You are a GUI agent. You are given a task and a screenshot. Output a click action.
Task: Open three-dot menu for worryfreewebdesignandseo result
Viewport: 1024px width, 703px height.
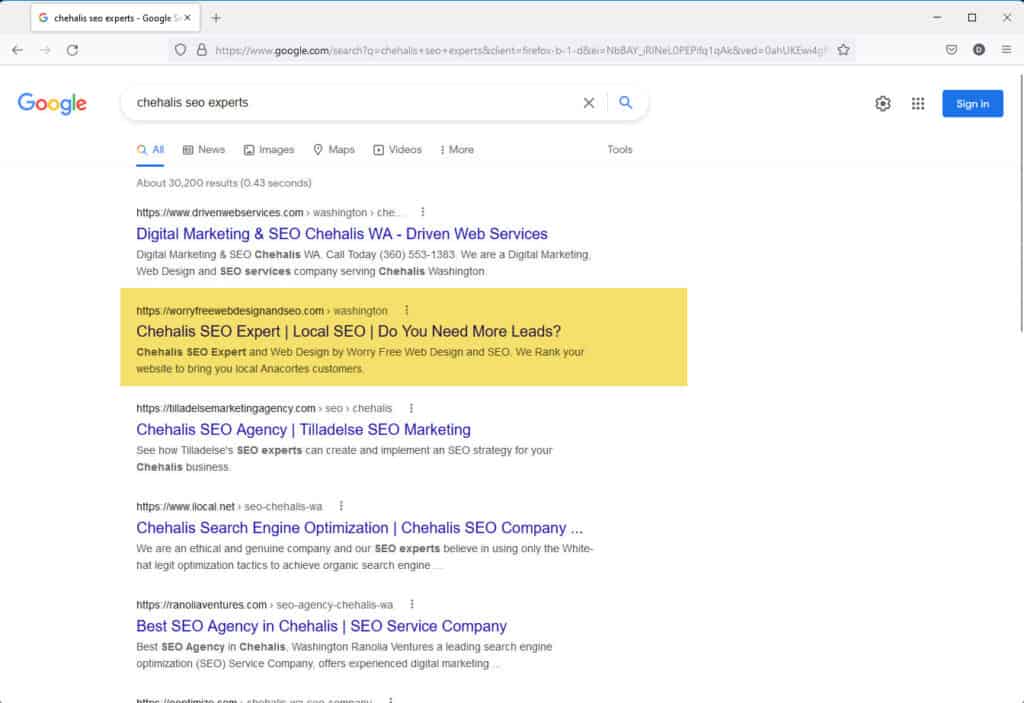(x=406, y=310)
